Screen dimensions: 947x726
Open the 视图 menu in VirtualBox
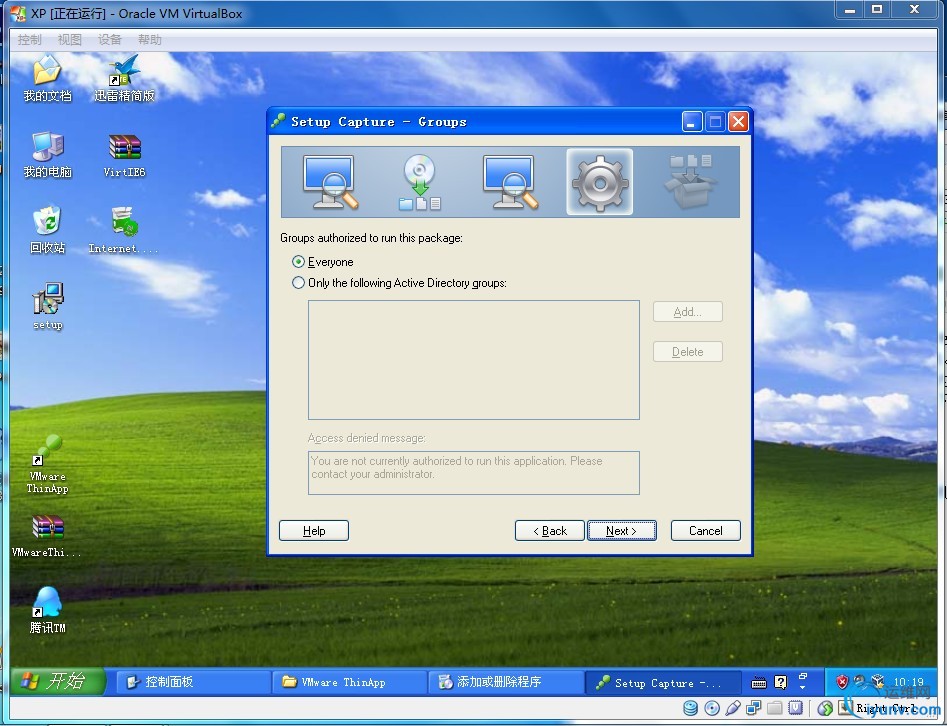tap(69, 40)
